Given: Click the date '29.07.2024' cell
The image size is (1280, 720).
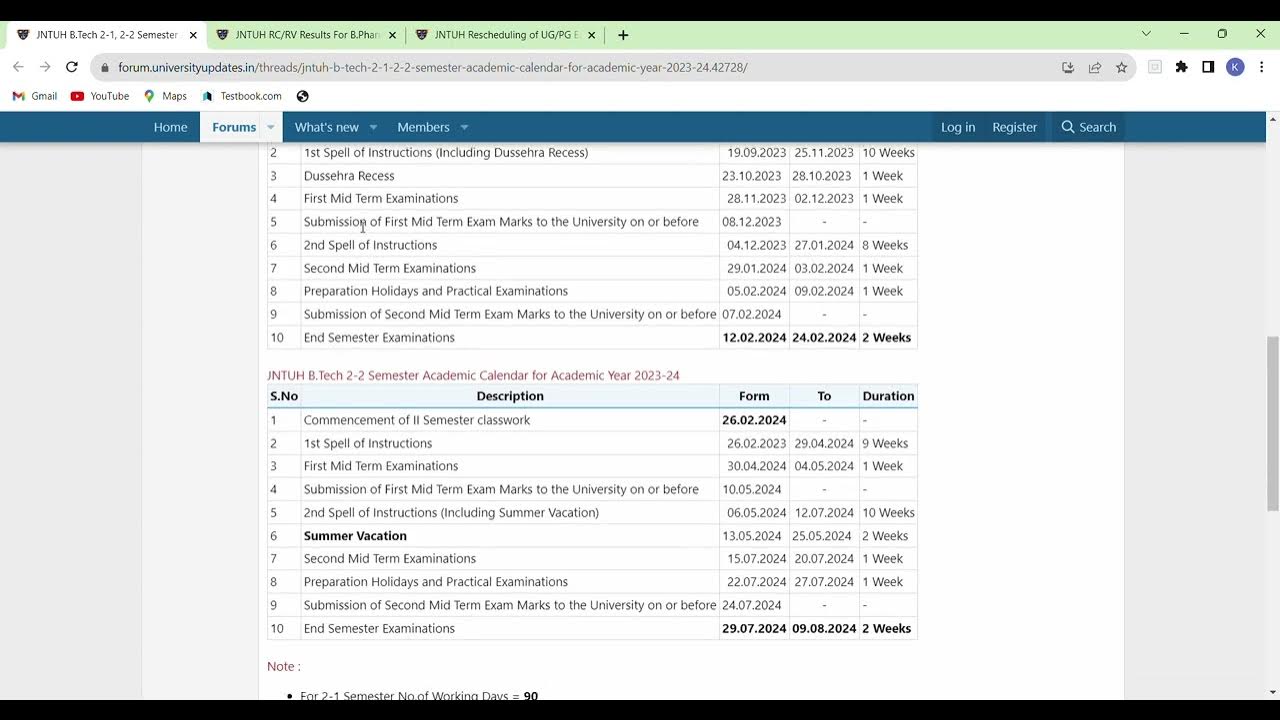Looking at the screenshot, I should click(x=754, y=628).
